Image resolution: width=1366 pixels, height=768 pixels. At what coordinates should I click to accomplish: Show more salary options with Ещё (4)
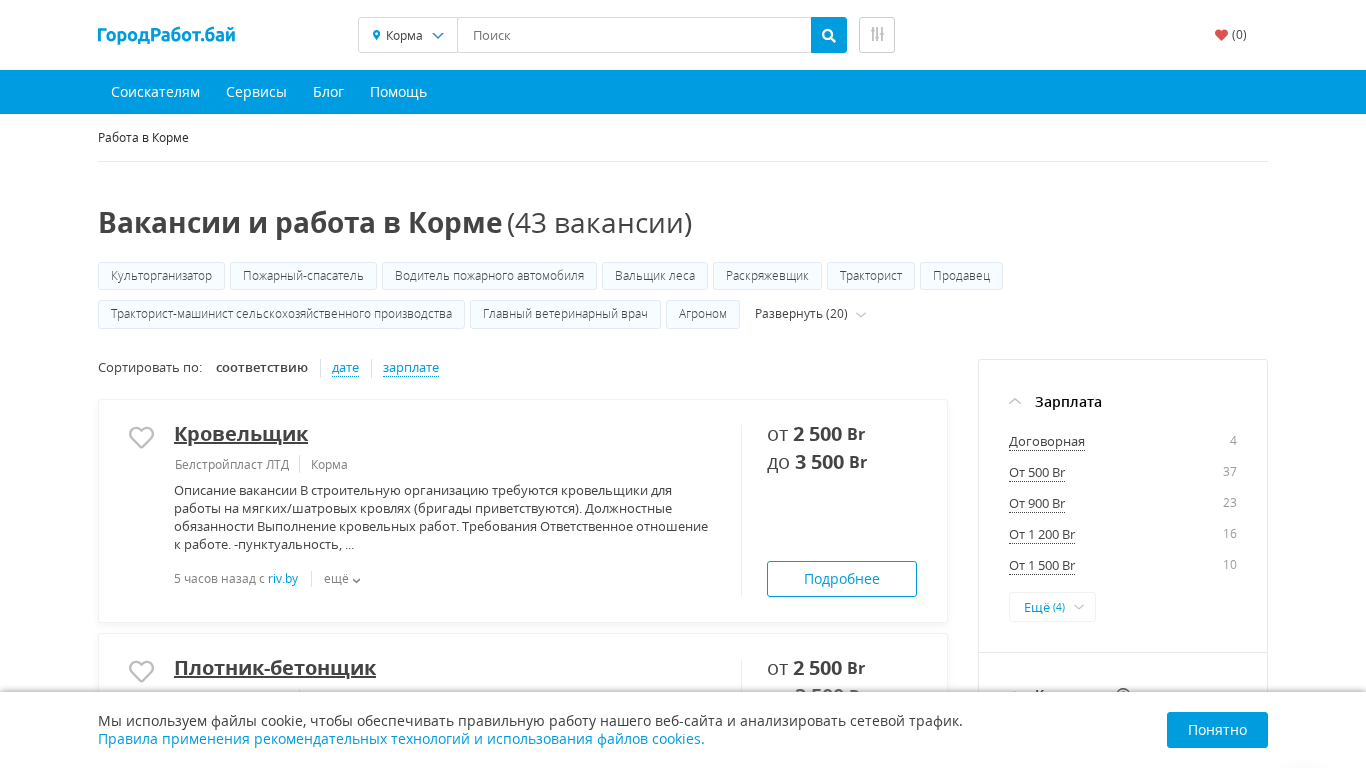1052,607
